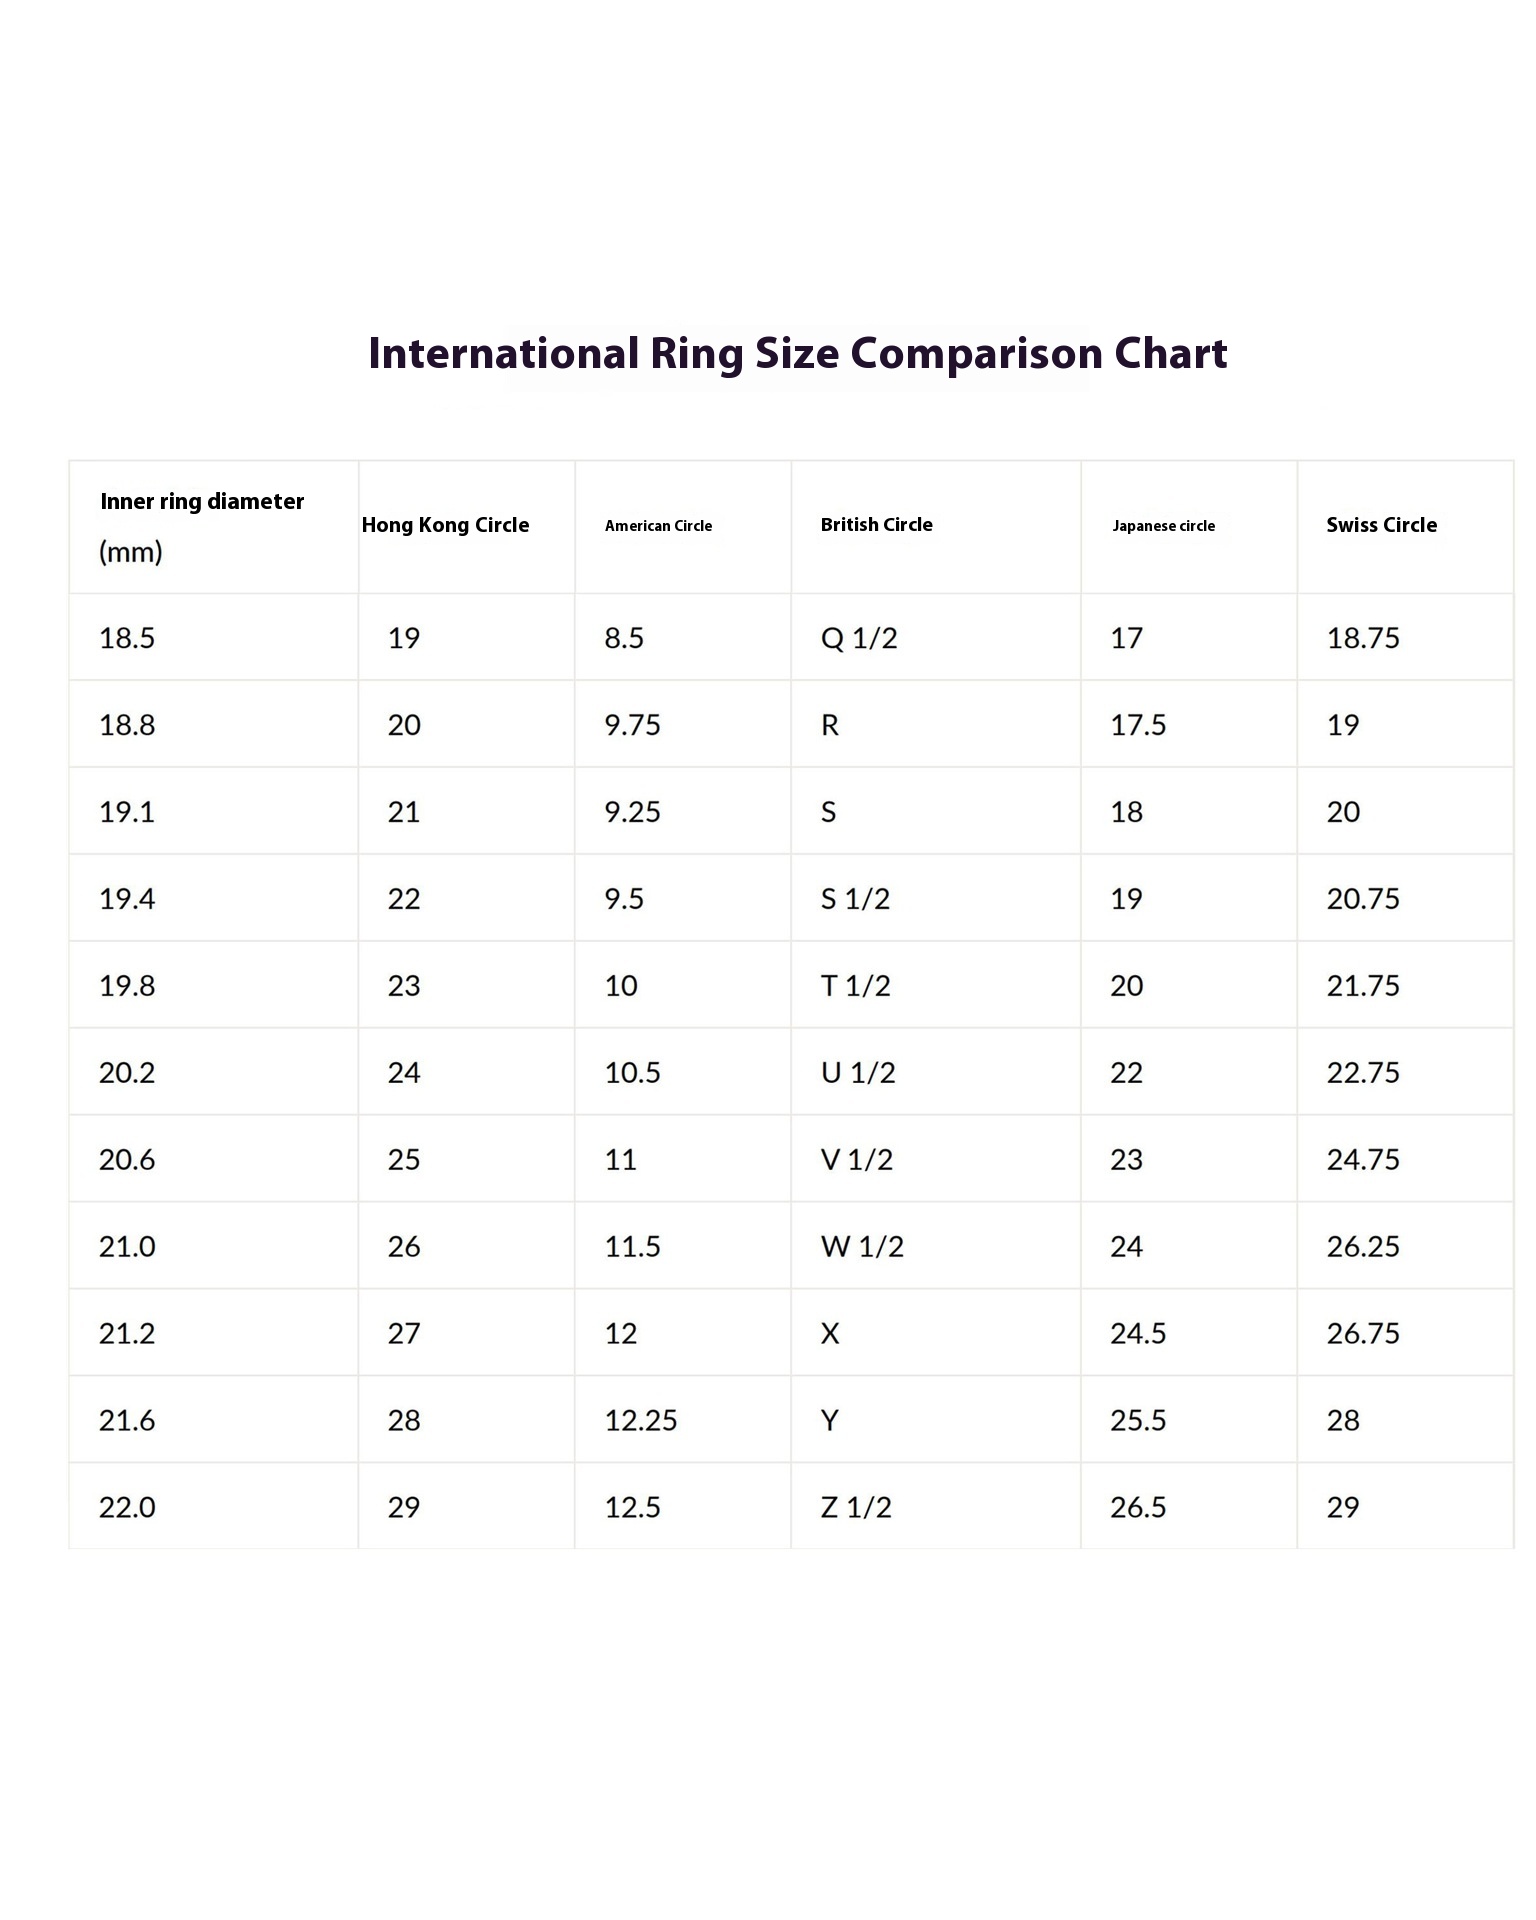
Task: Select the American Circle column header
Action: (683, 527)
